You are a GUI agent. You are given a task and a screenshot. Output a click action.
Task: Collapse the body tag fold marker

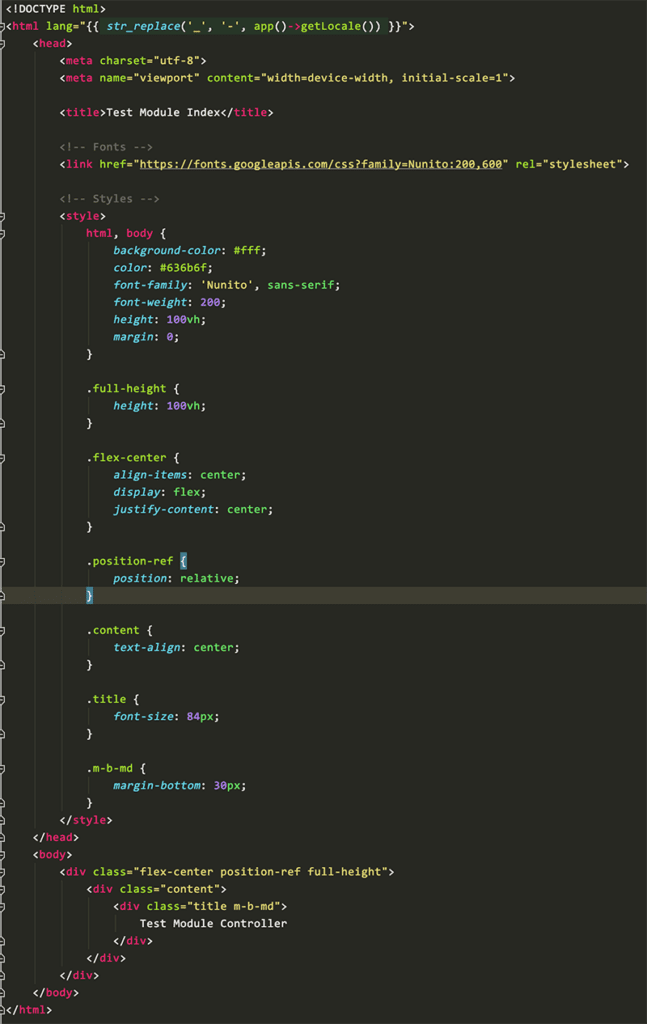pos(3,855)
